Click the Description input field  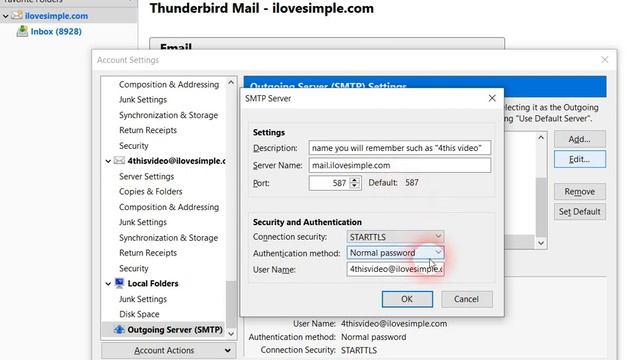[400, 148]
